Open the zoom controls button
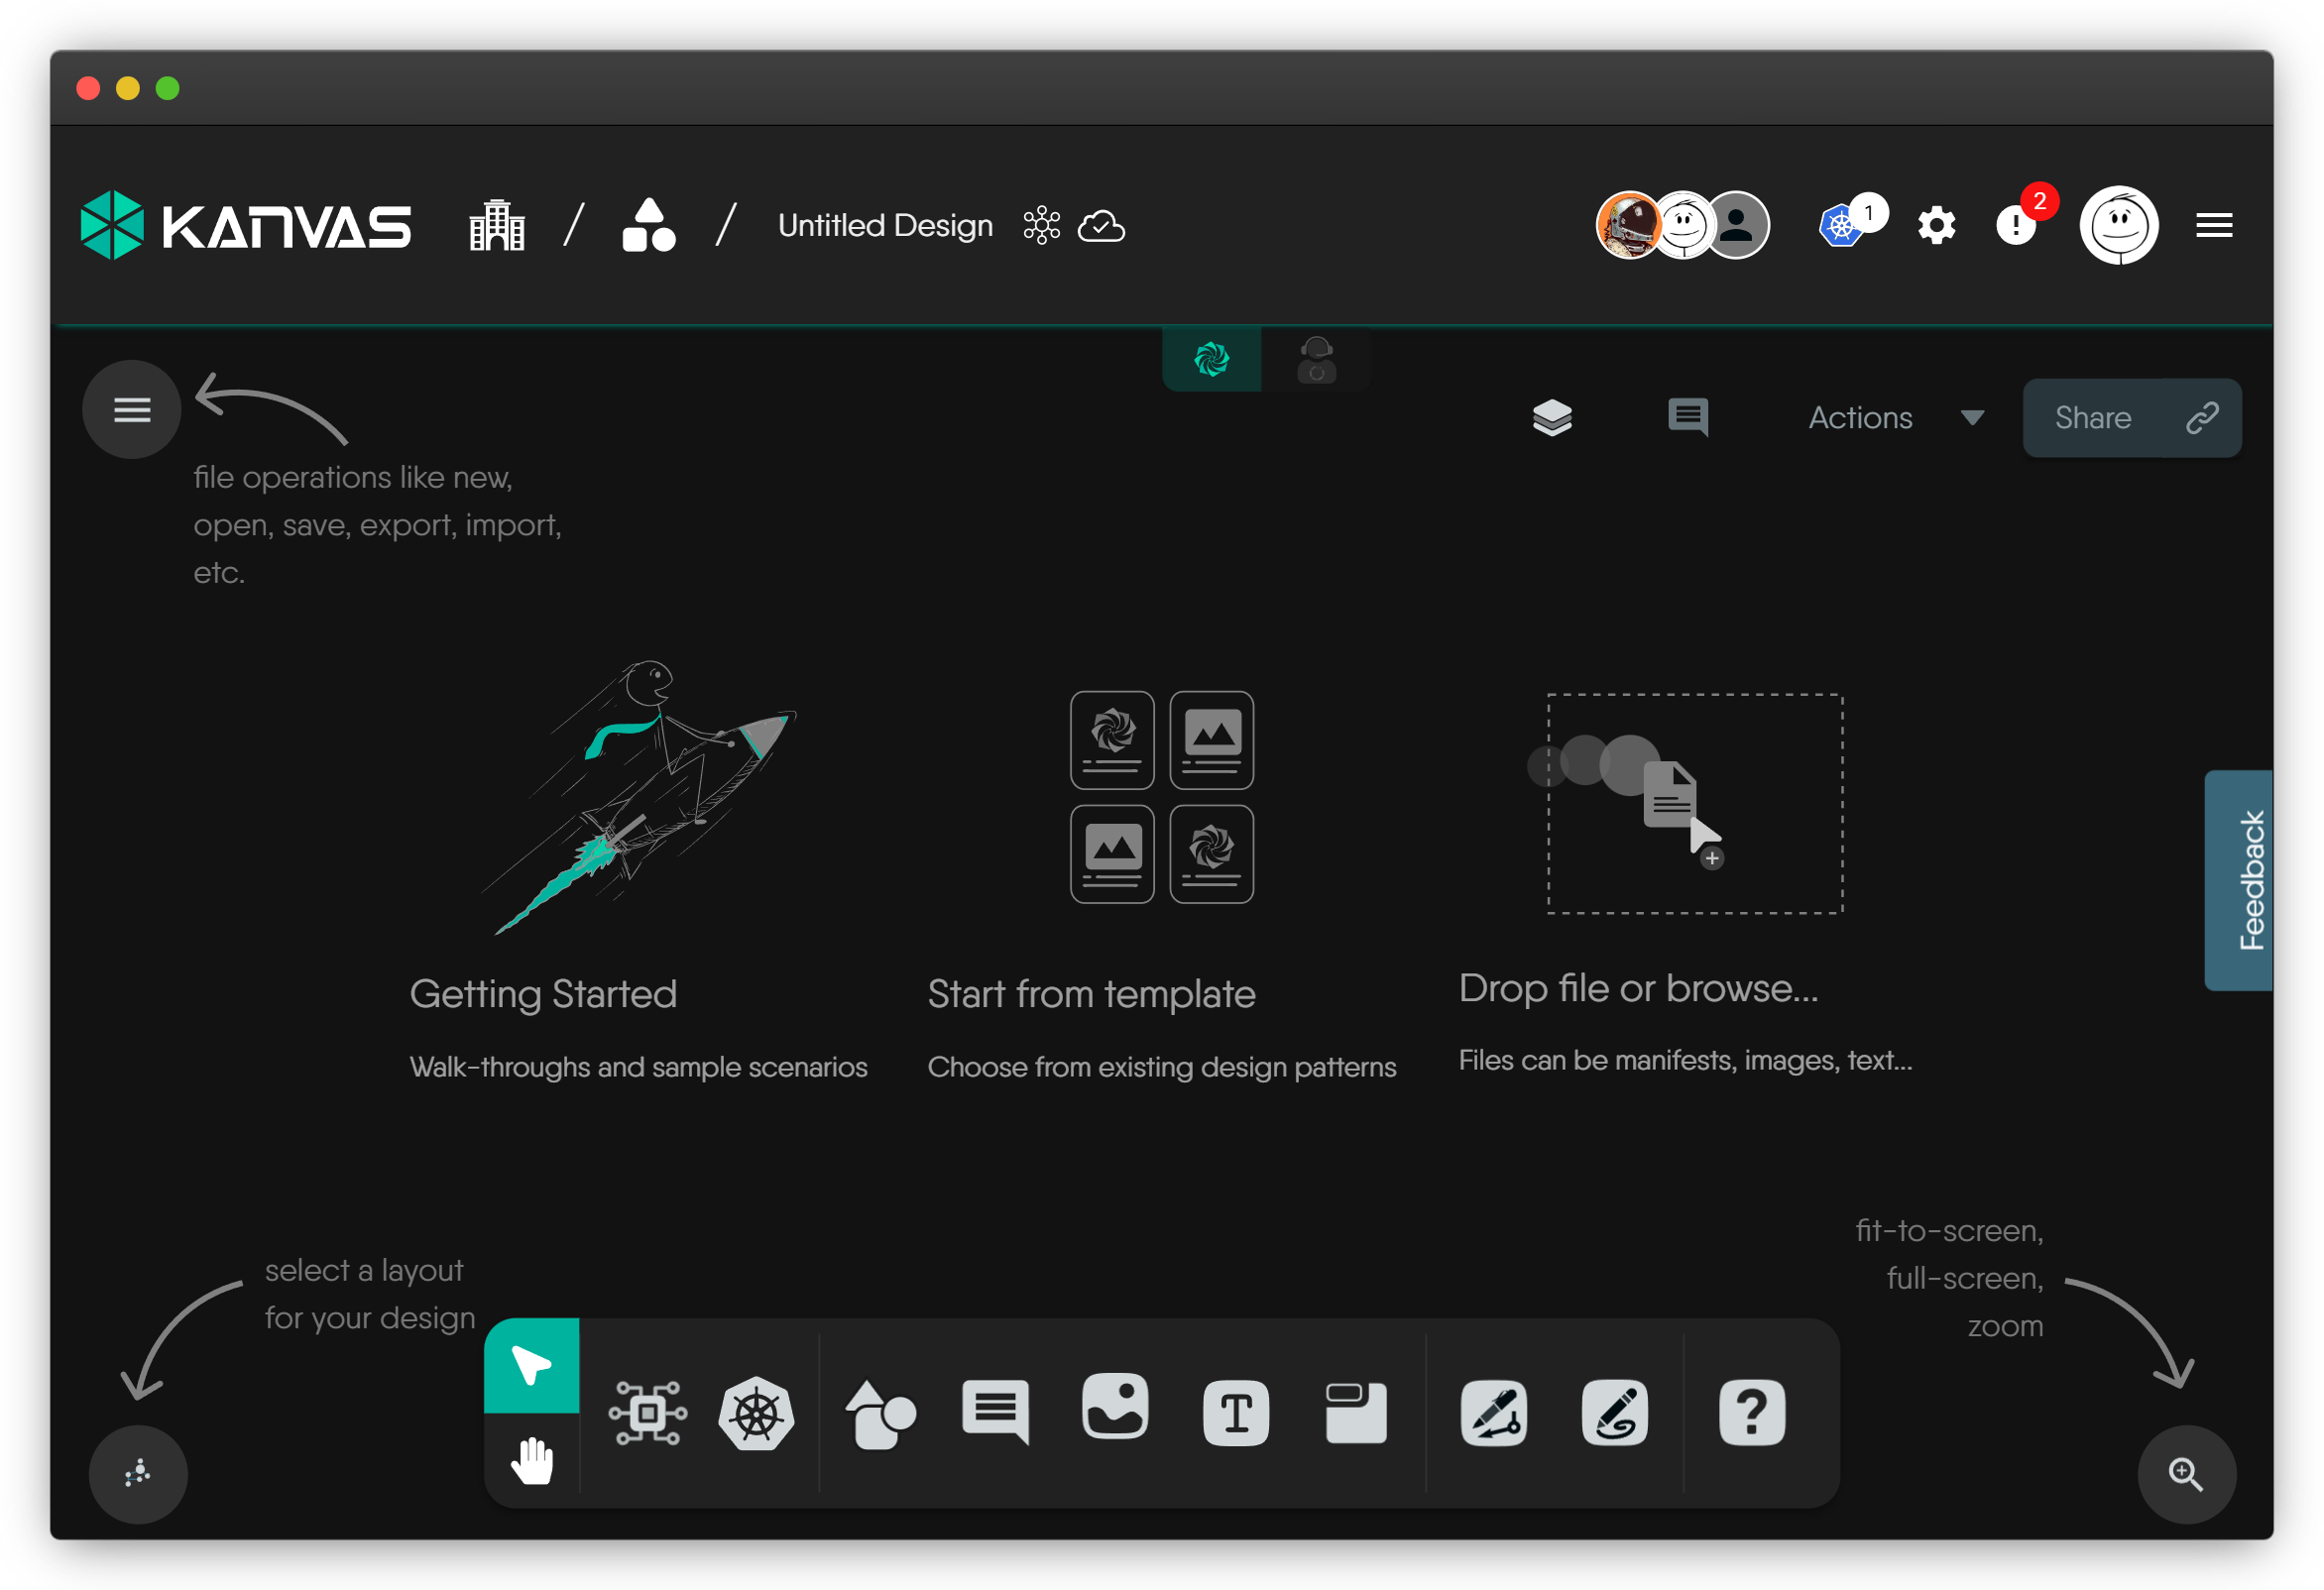Image resolution: width=2324 pixels, height=1590 pixels. pyautogui.click(x=2186, y=1474)
